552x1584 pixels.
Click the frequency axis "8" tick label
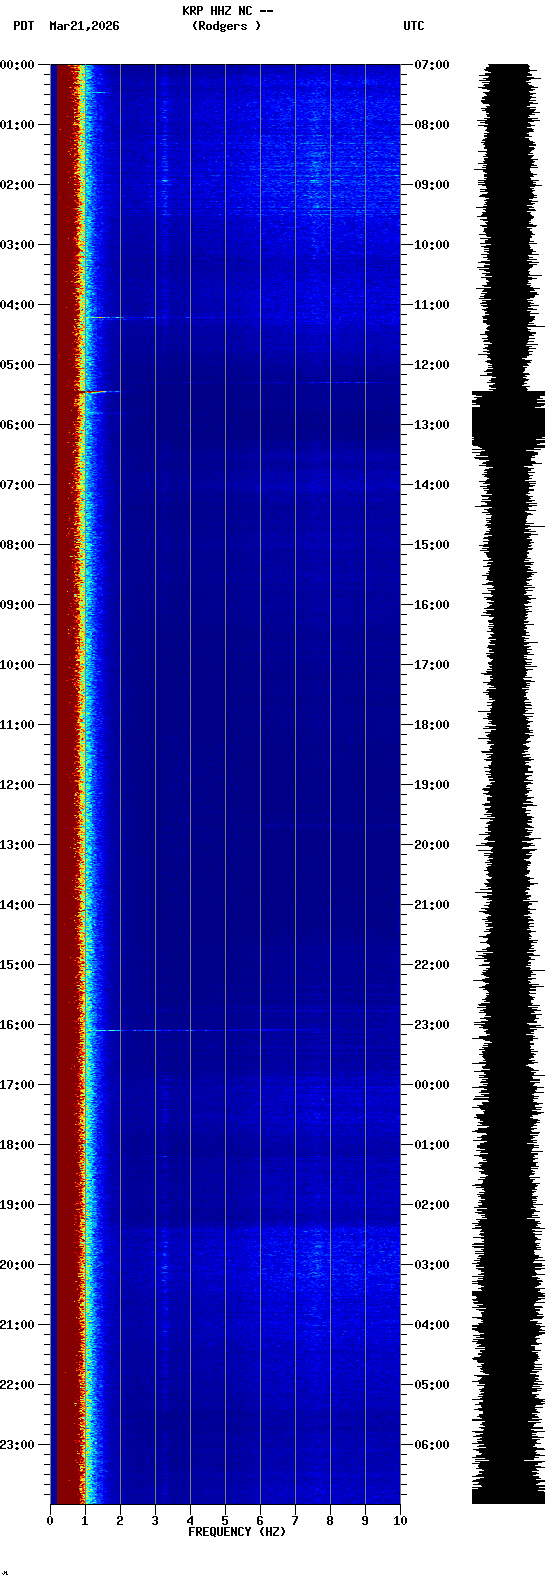[330, 1521]
